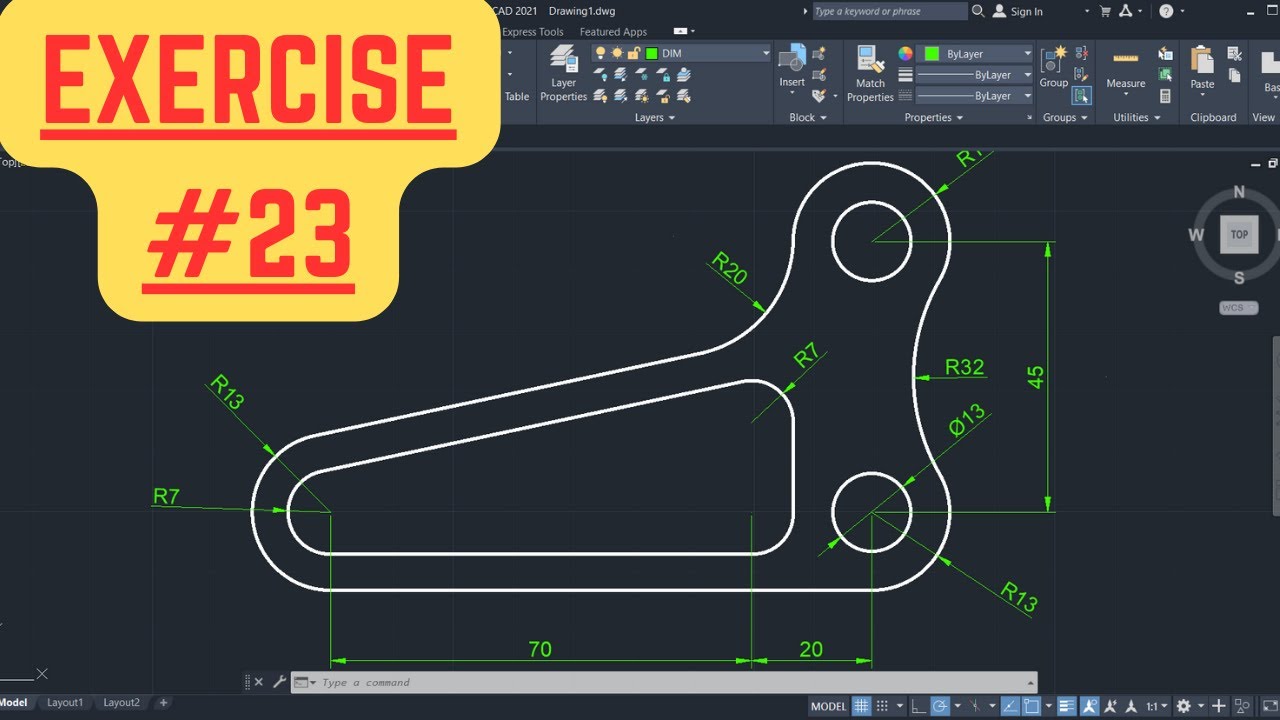The width and height of the screenshot is (1280, 720).
Task: Click the green ByLayer color swatch
Action: pos(932,54)
